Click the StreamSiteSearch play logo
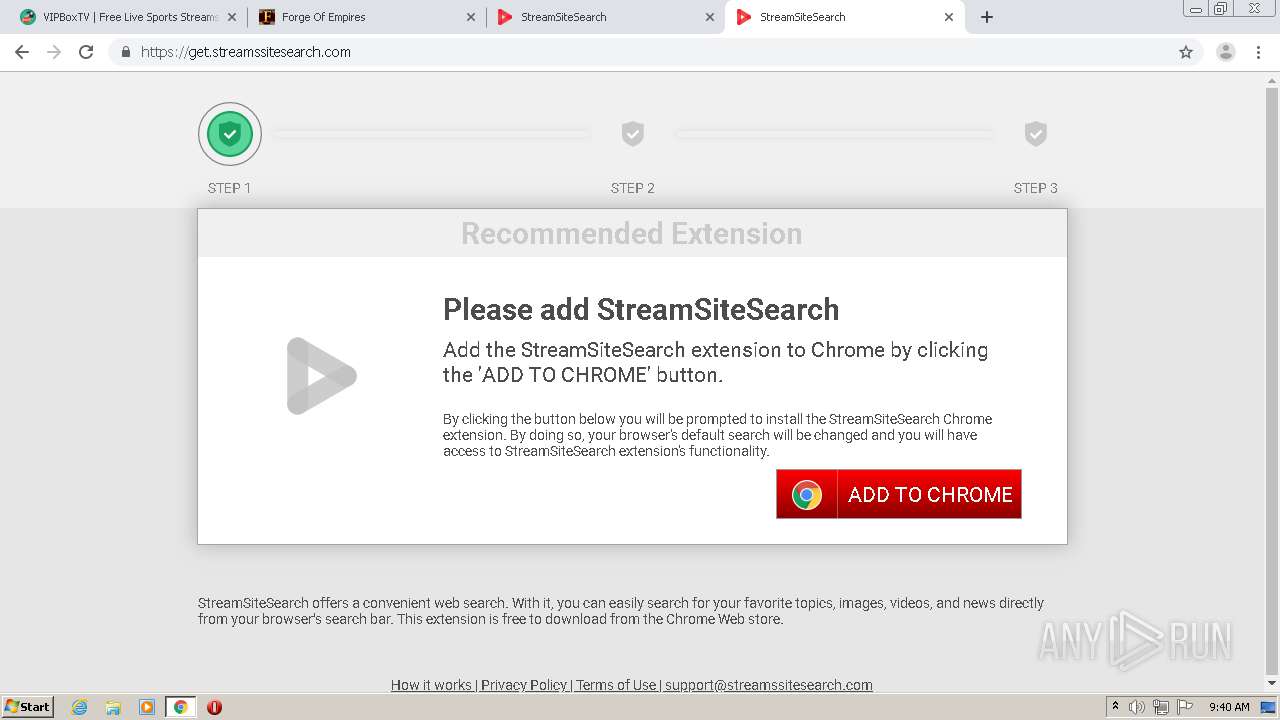1280x720 pixels. [x=321, y=376]
